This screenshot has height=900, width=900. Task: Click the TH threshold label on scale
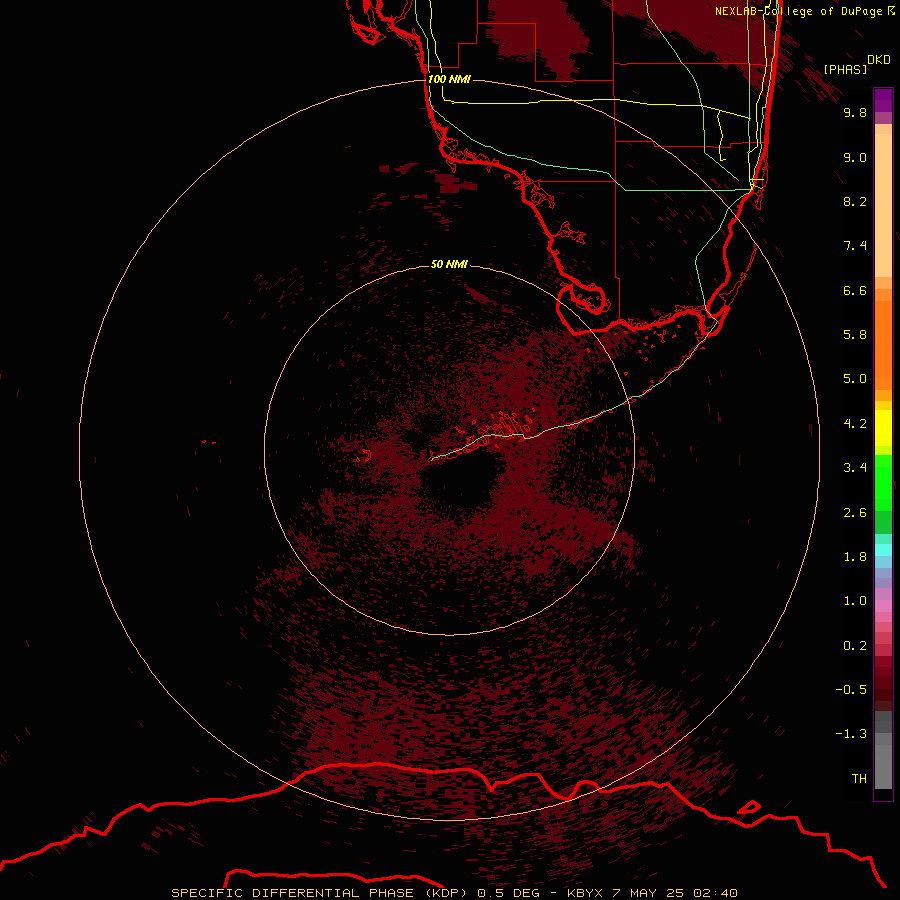(x=859, y=779)
